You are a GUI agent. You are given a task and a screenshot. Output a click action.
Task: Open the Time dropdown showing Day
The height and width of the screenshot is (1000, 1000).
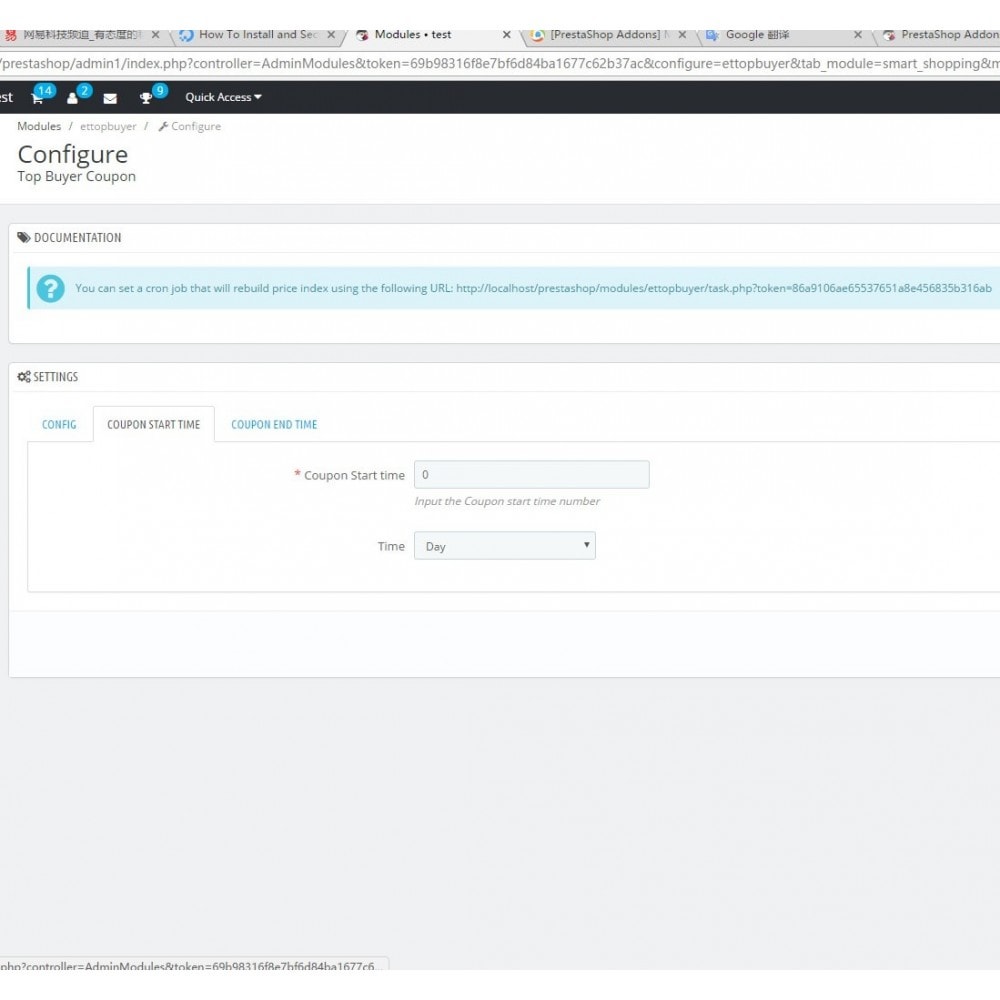click(x=504, y=546)
